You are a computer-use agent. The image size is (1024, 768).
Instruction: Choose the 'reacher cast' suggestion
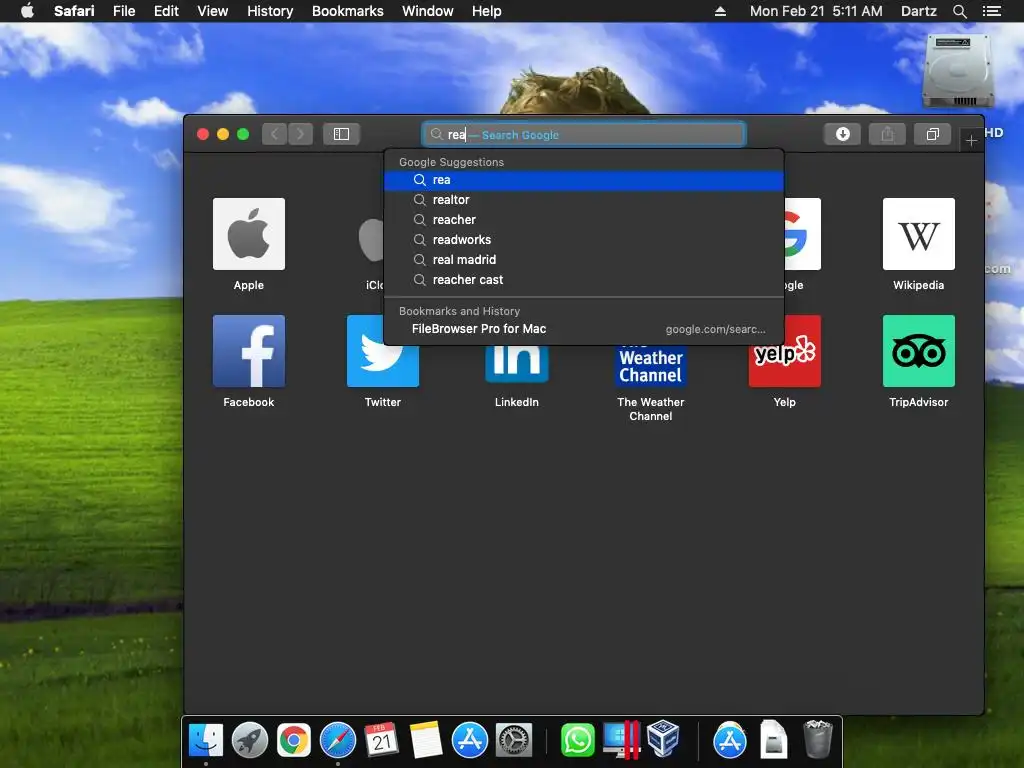coord(584,280)
